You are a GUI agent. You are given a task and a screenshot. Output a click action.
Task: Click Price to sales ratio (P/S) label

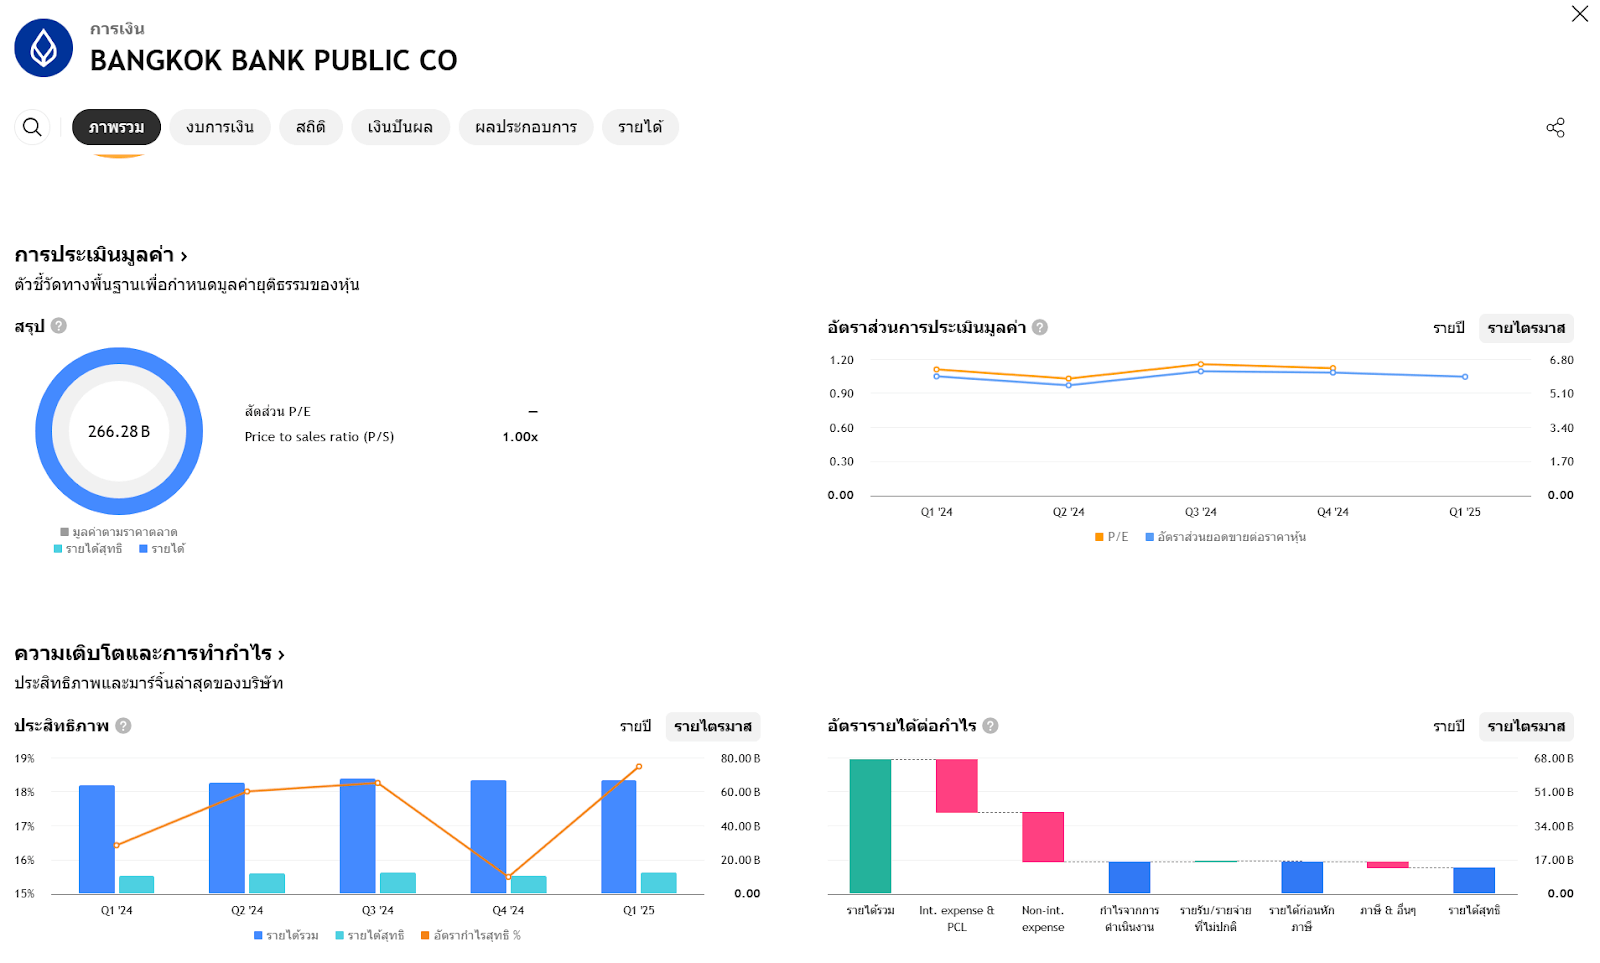coord(319,437)
